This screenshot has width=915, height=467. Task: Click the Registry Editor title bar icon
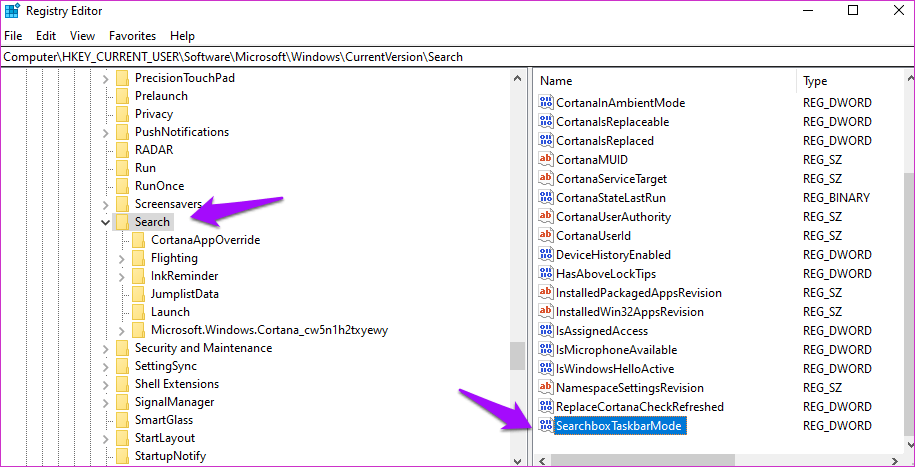[x=12, y=11]
